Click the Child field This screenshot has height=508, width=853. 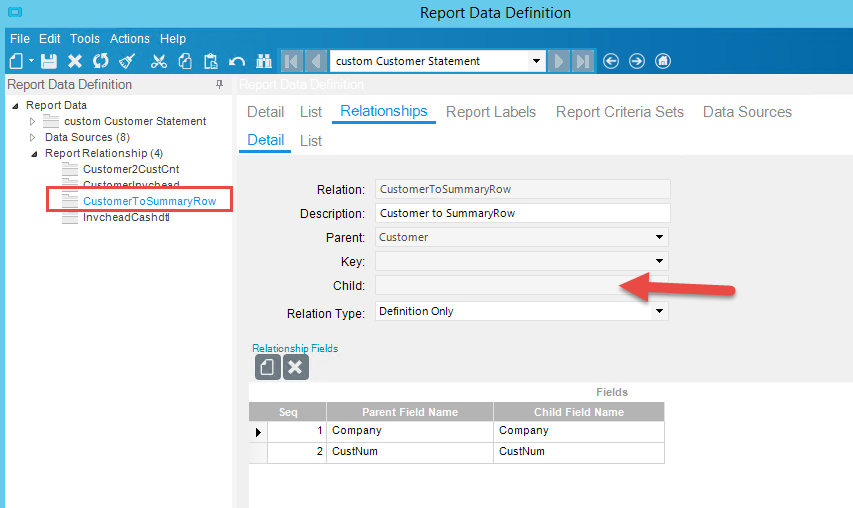coord(522,285)
